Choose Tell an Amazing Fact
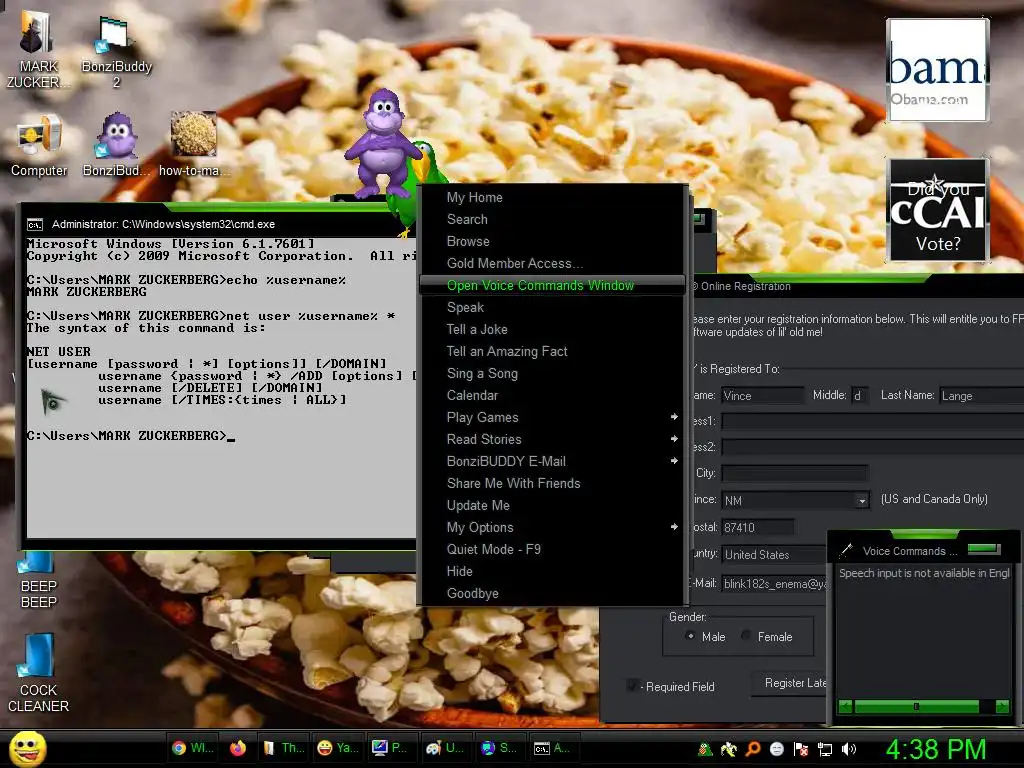The width and height of the screenshot is (1024, 768). [x=552, y=351]
